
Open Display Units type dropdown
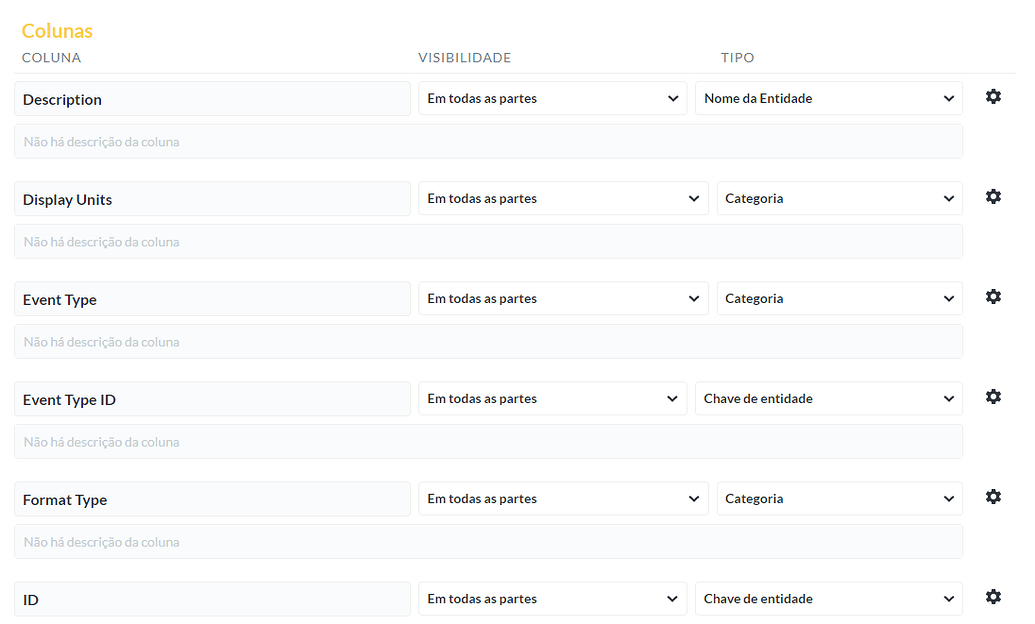pyautogui.click(x=839, y=198)
